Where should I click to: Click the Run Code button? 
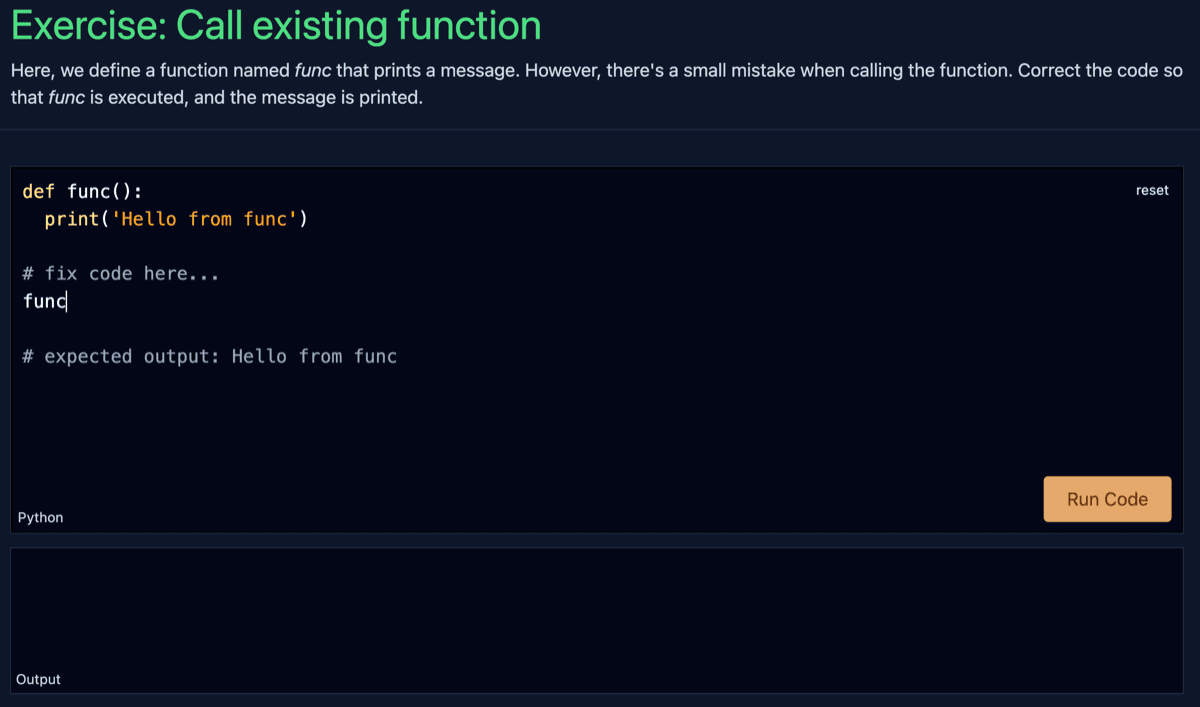point(1107,499)
